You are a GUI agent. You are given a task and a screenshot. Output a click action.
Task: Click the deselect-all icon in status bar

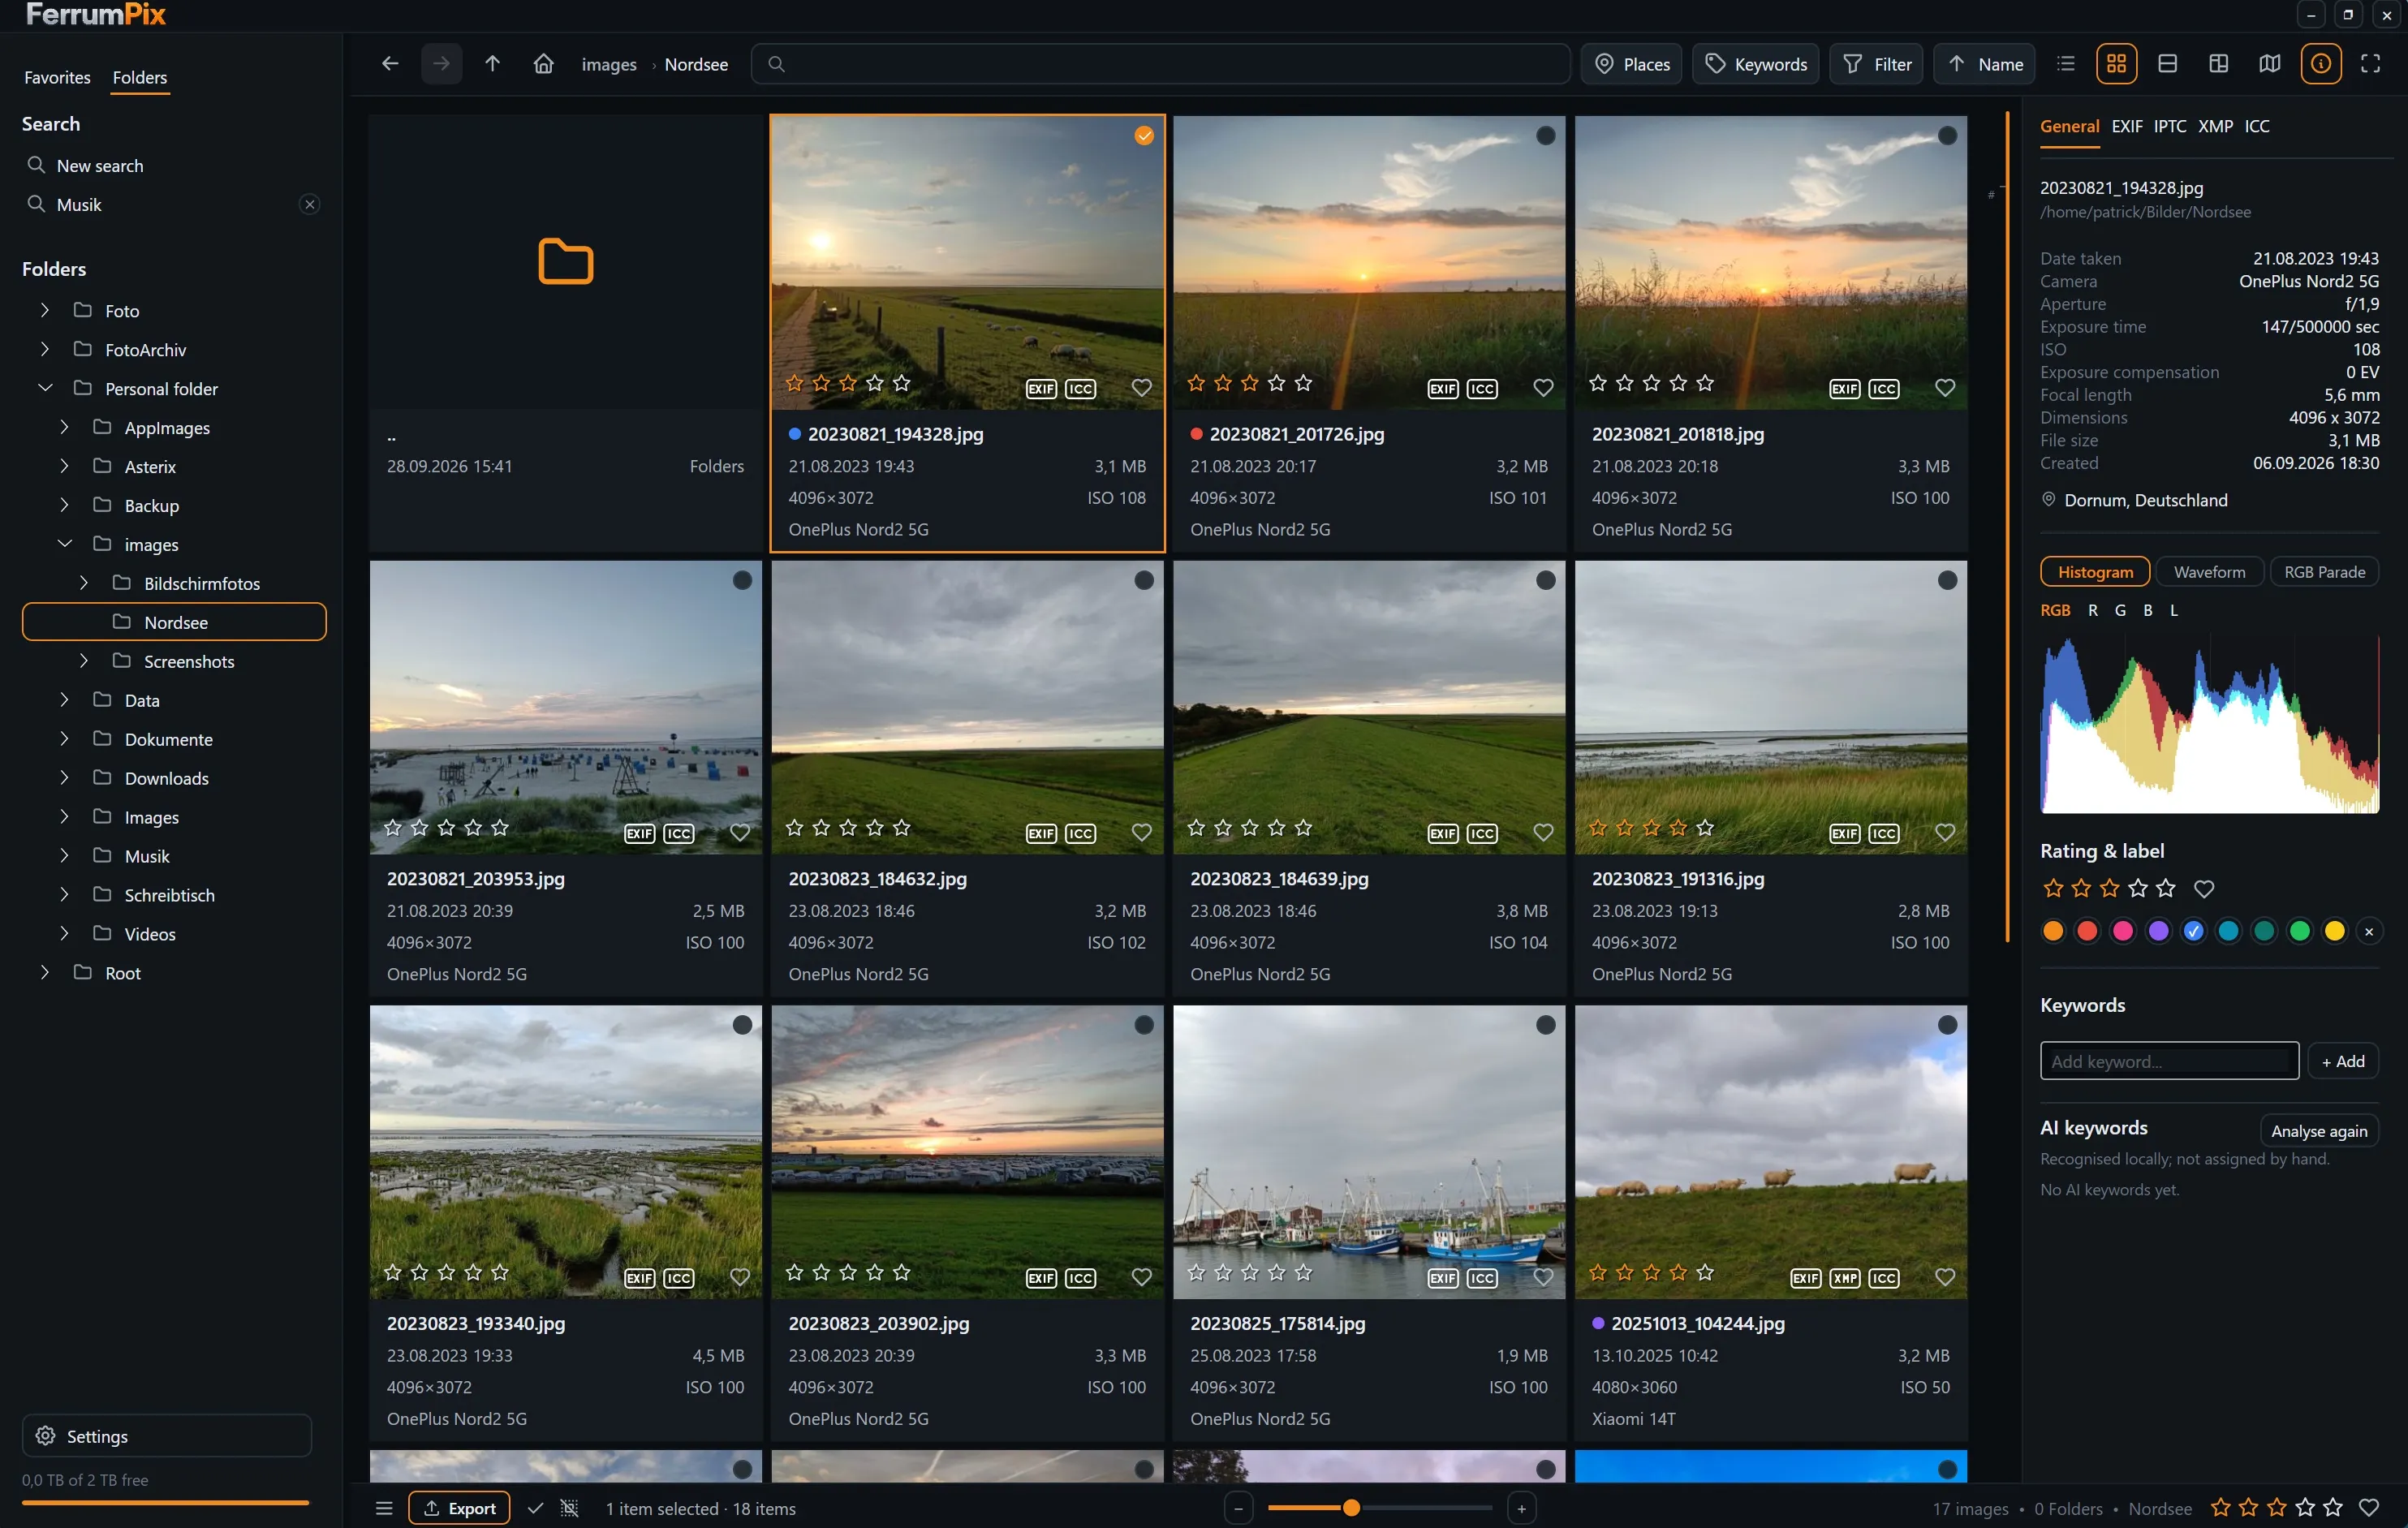[569, 1508]
